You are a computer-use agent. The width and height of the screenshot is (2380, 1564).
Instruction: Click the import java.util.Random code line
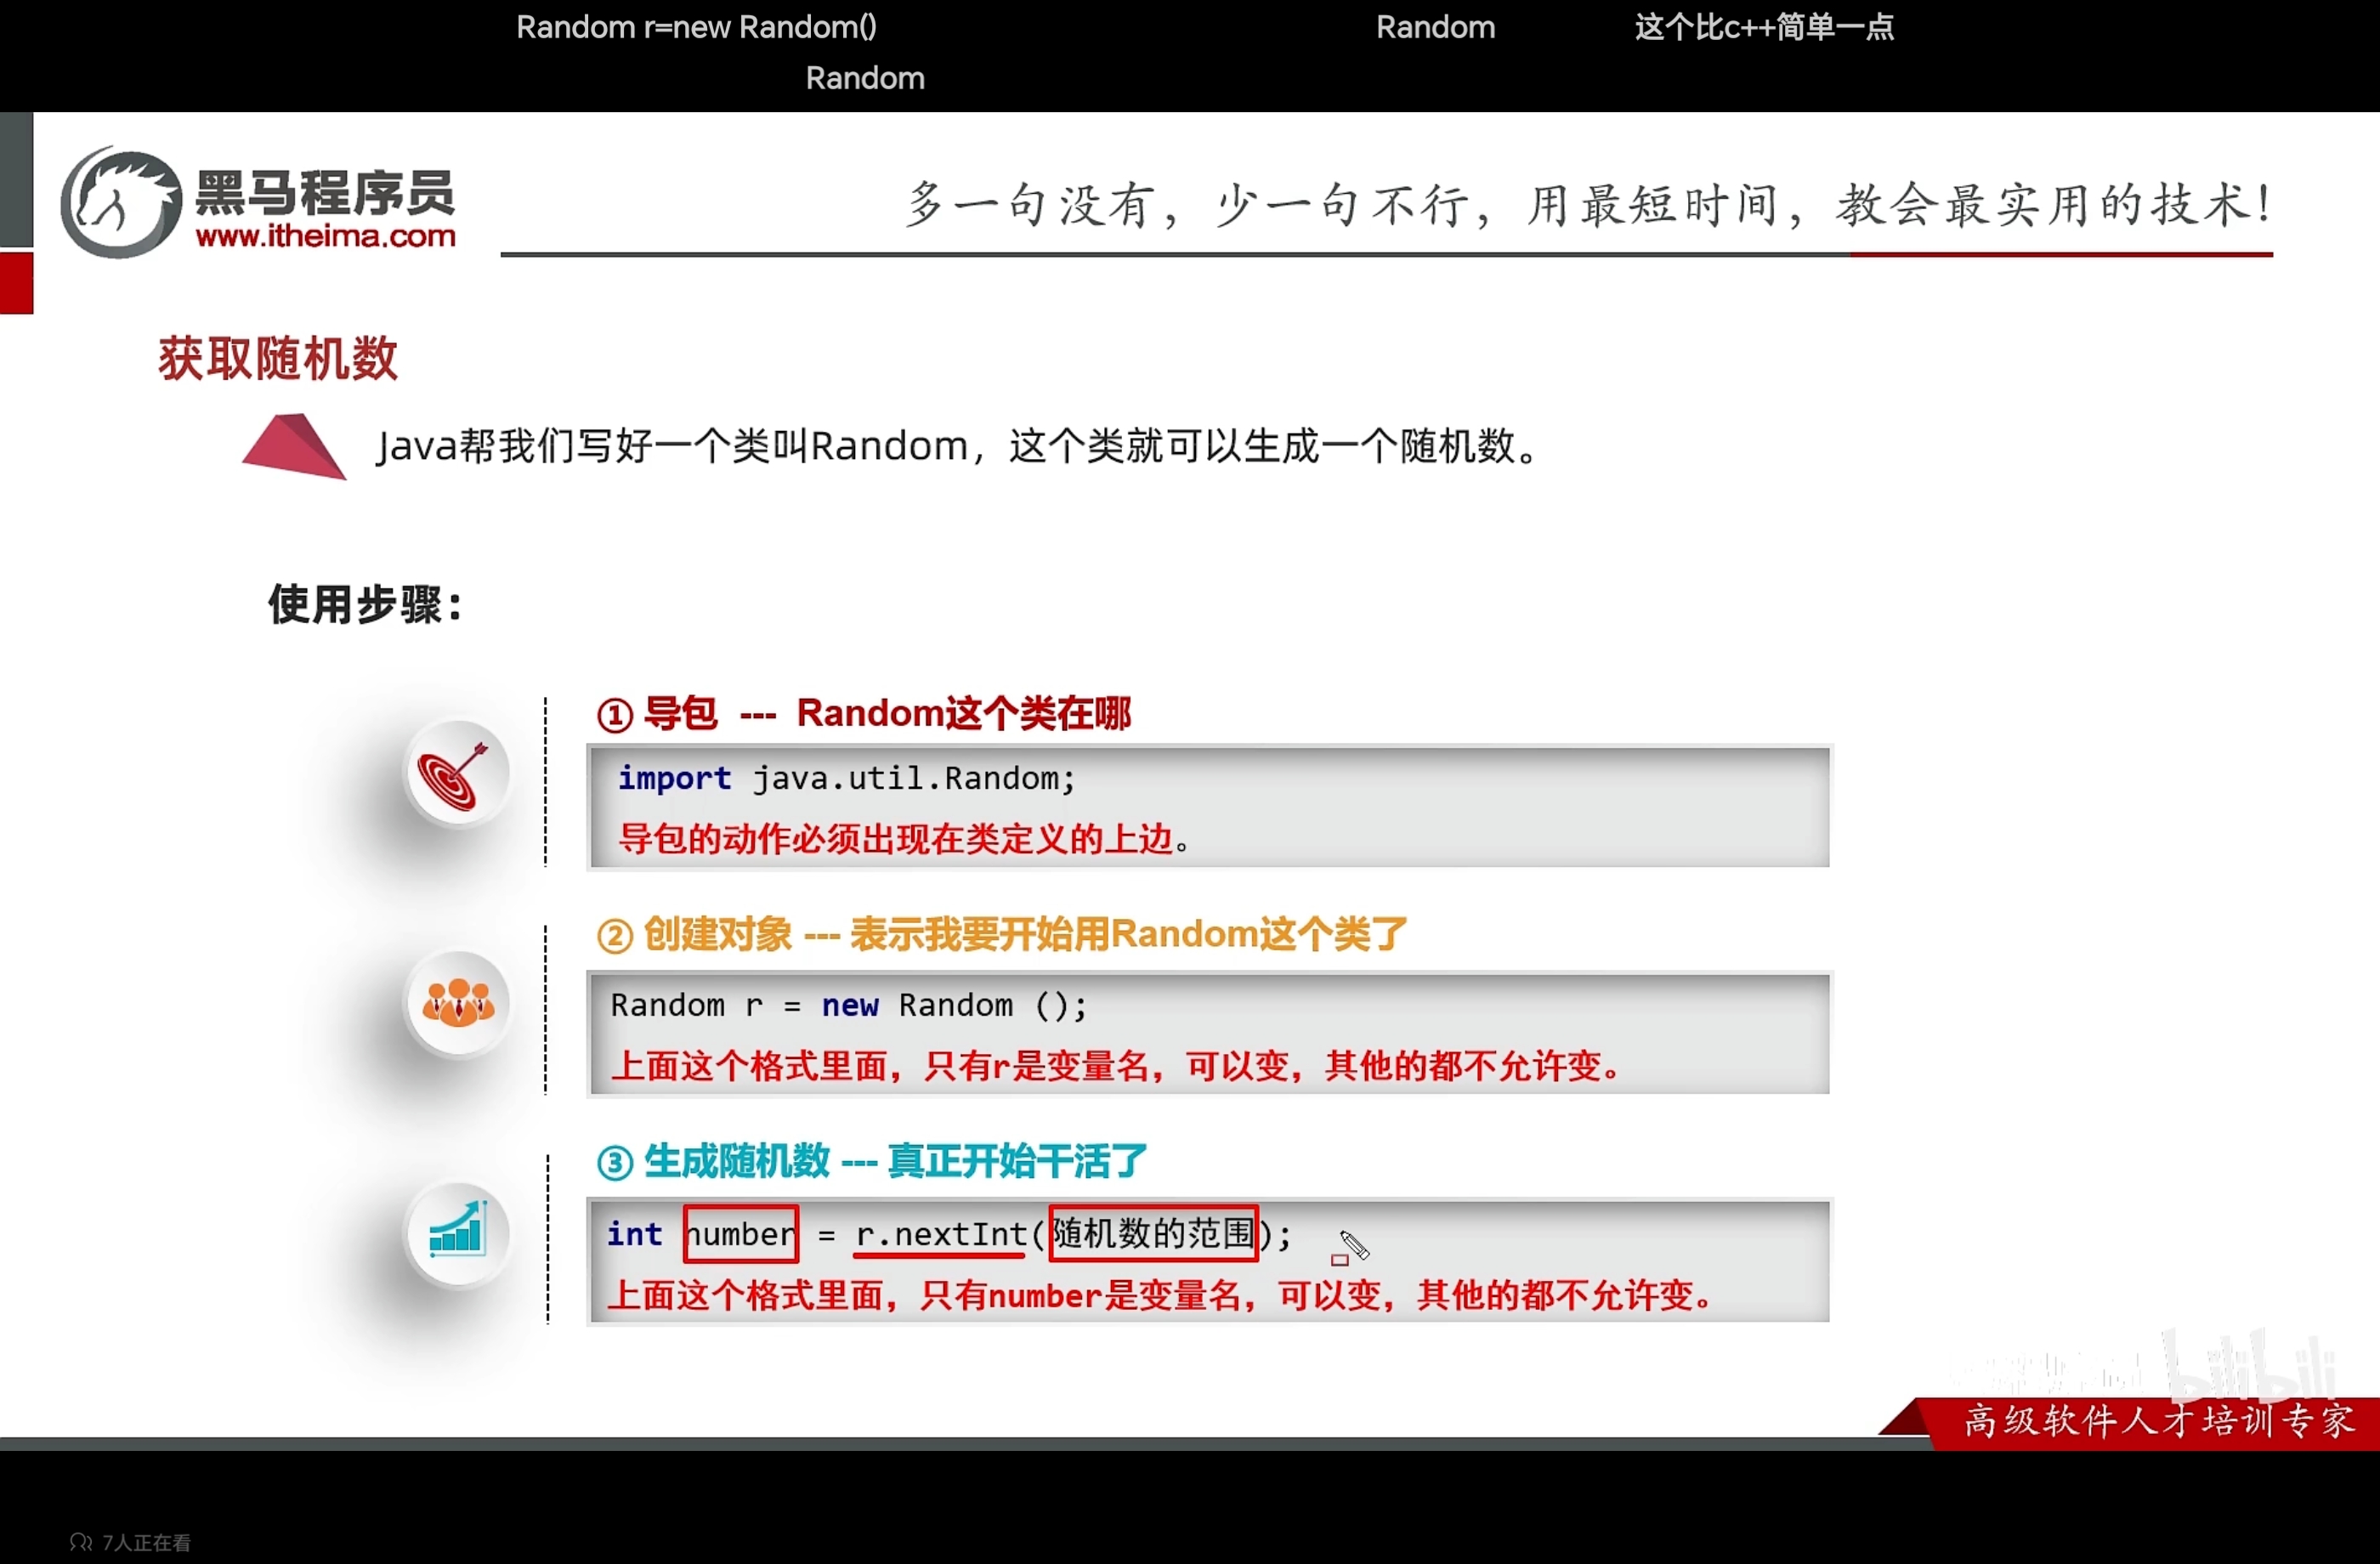[846, 778]
